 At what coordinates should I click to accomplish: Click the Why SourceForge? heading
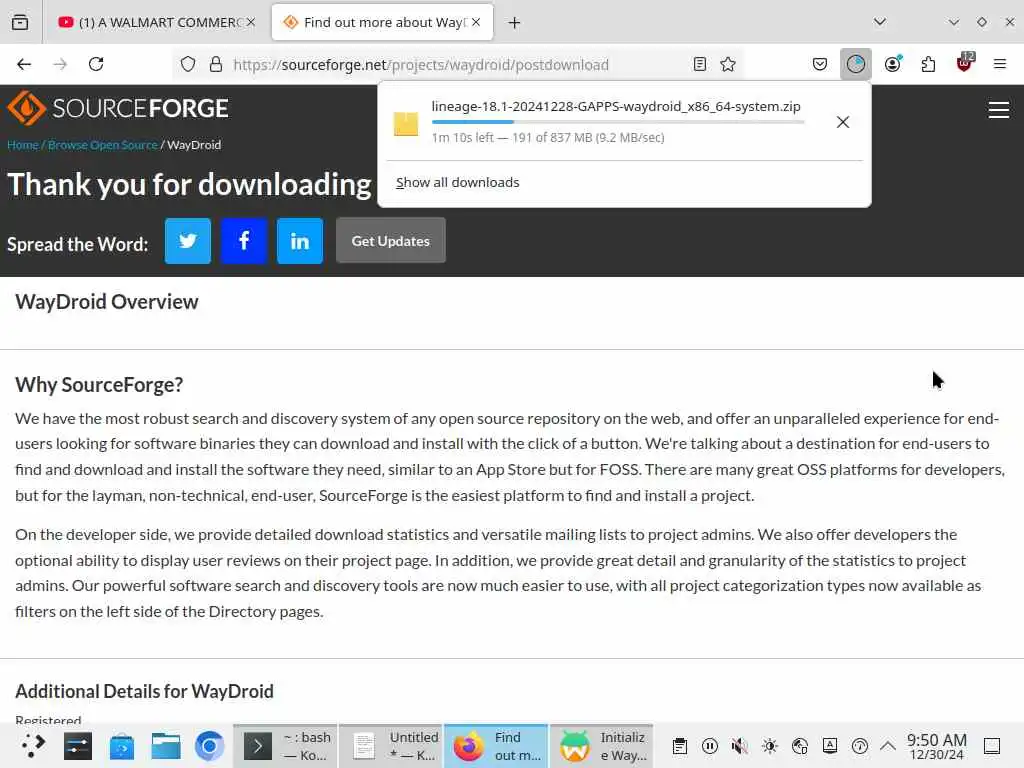(x=99, y=385)
